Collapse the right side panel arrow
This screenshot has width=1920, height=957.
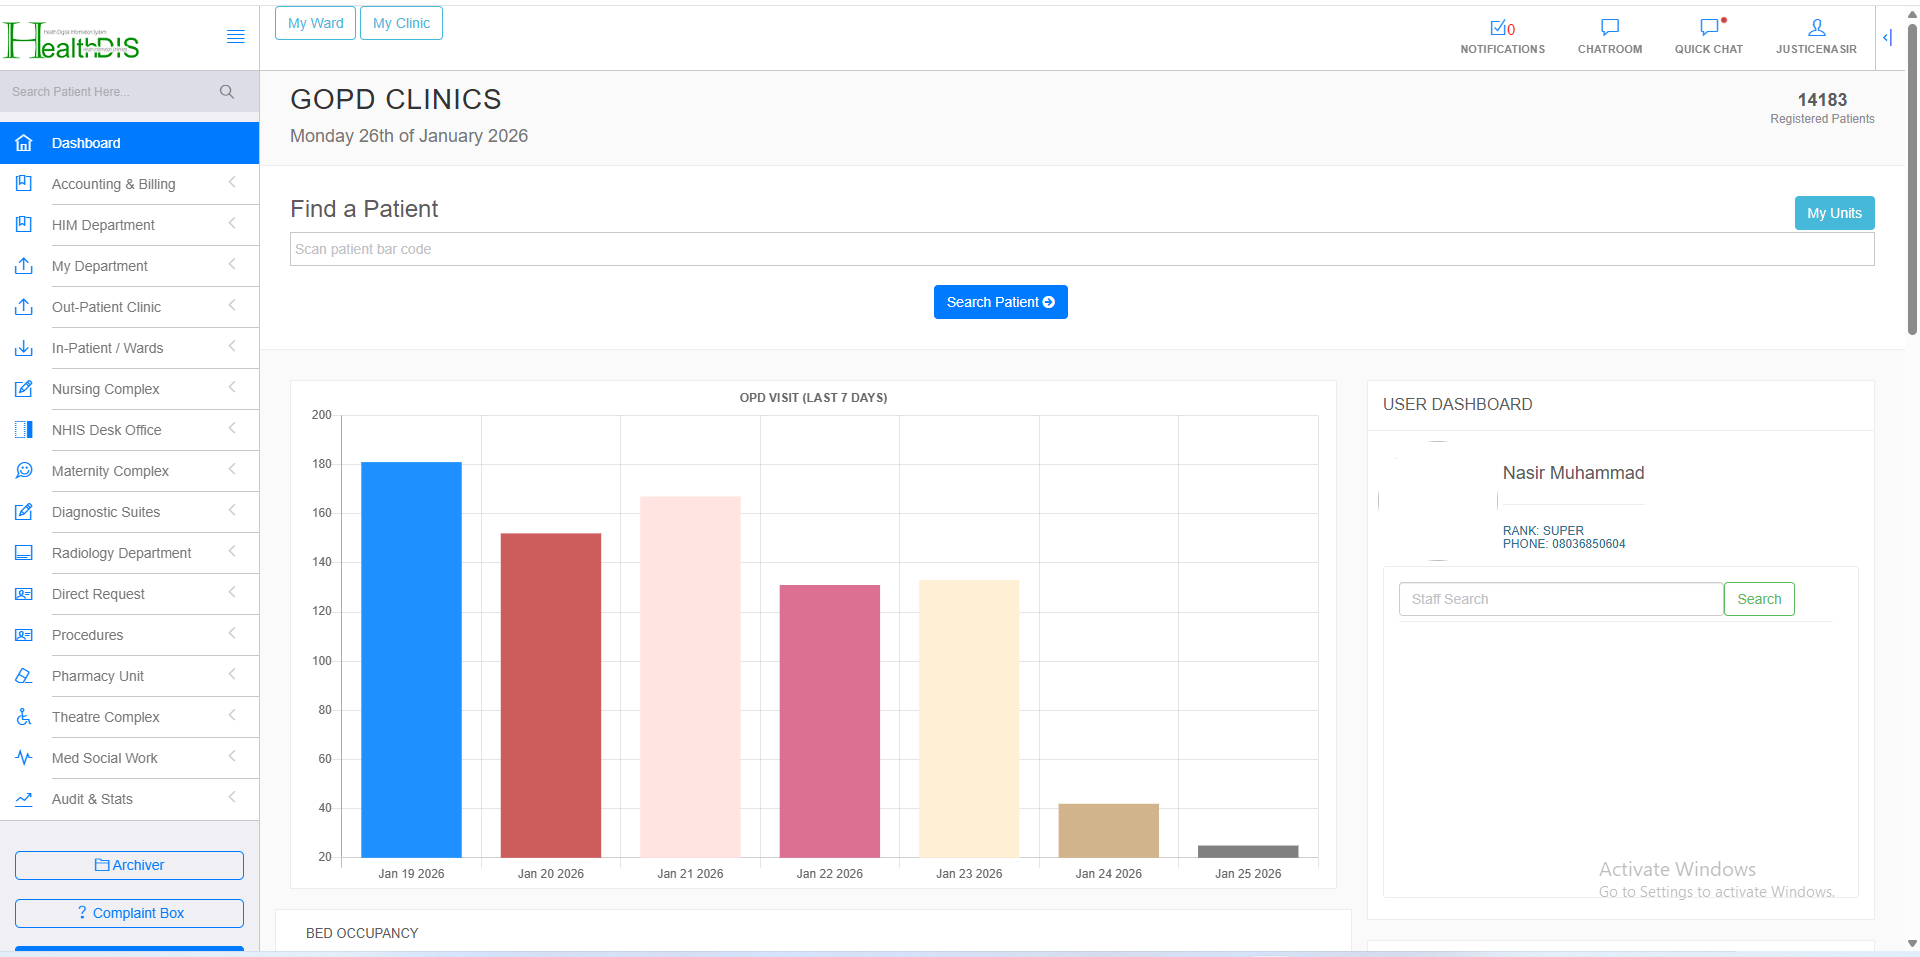(x=1888, y=38)
